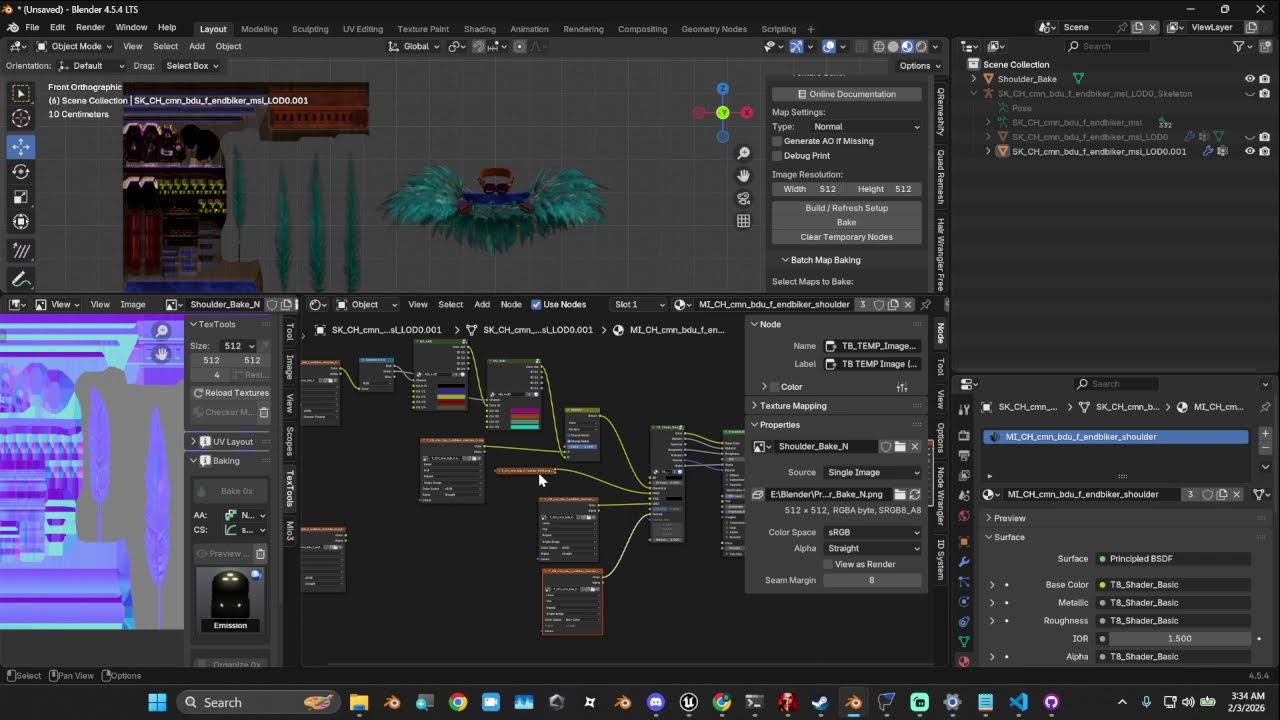Screen dimensions: 1280x720
Task: Switch to the Shading workspace tab
Action: click(x=479, y=29)
